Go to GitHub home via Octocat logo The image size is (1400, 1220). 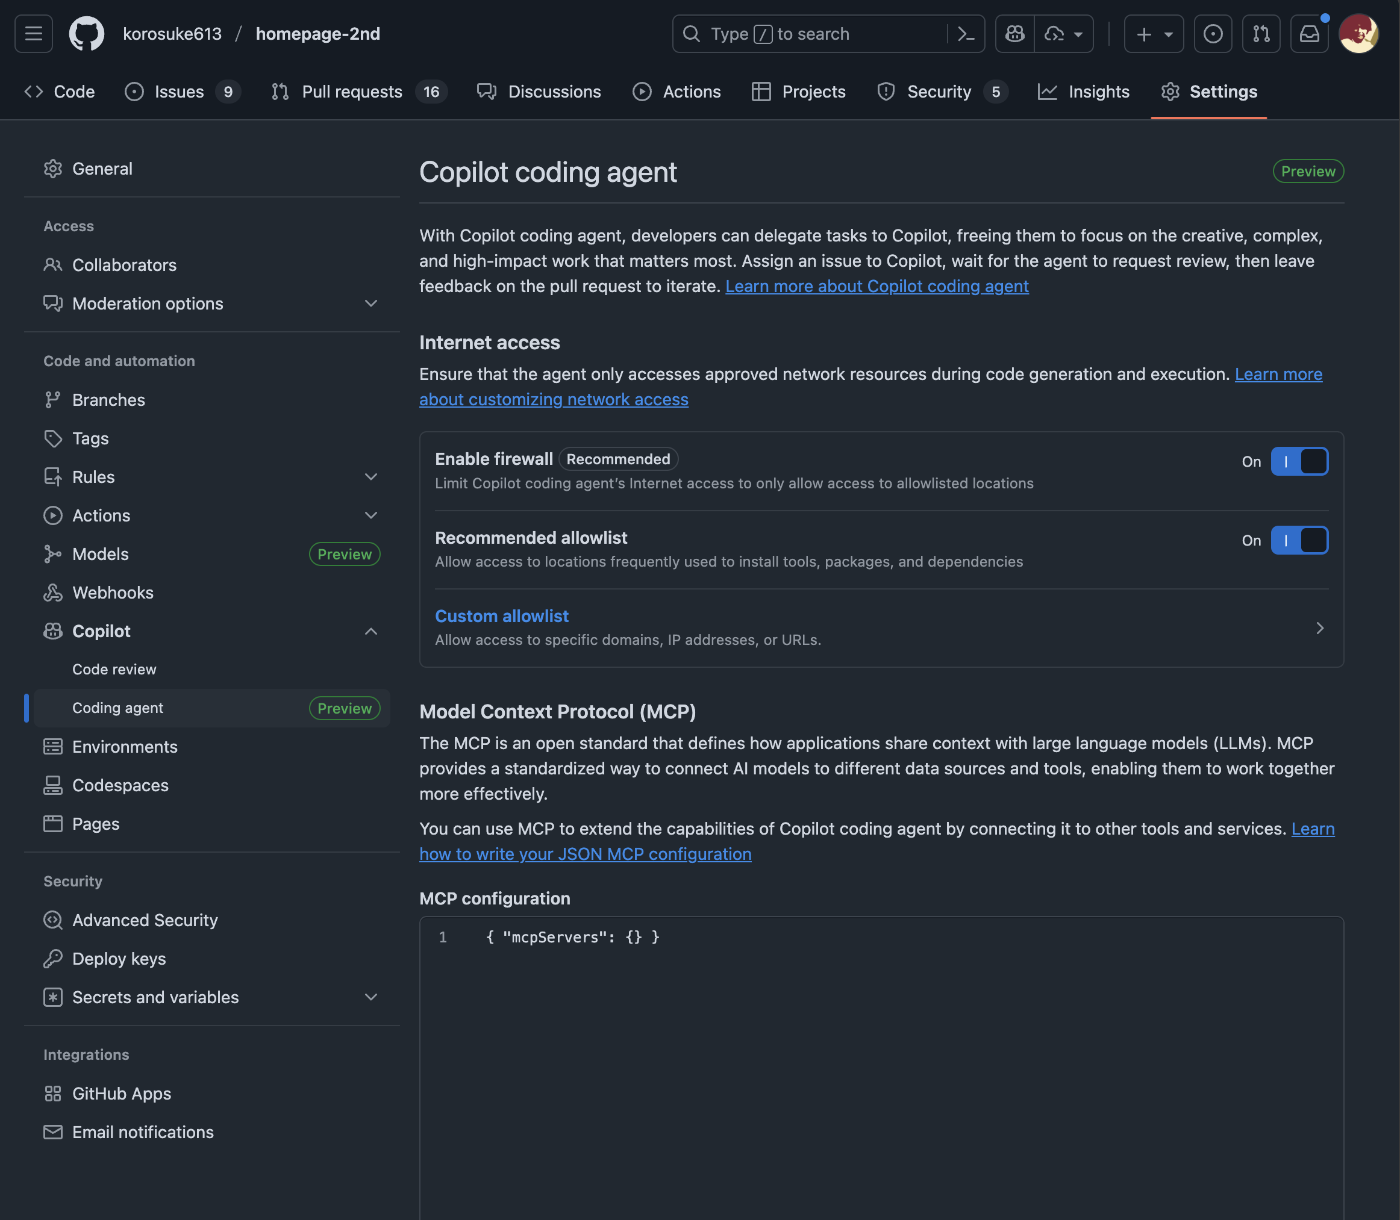pyautogui.click(x=86, y=34)
